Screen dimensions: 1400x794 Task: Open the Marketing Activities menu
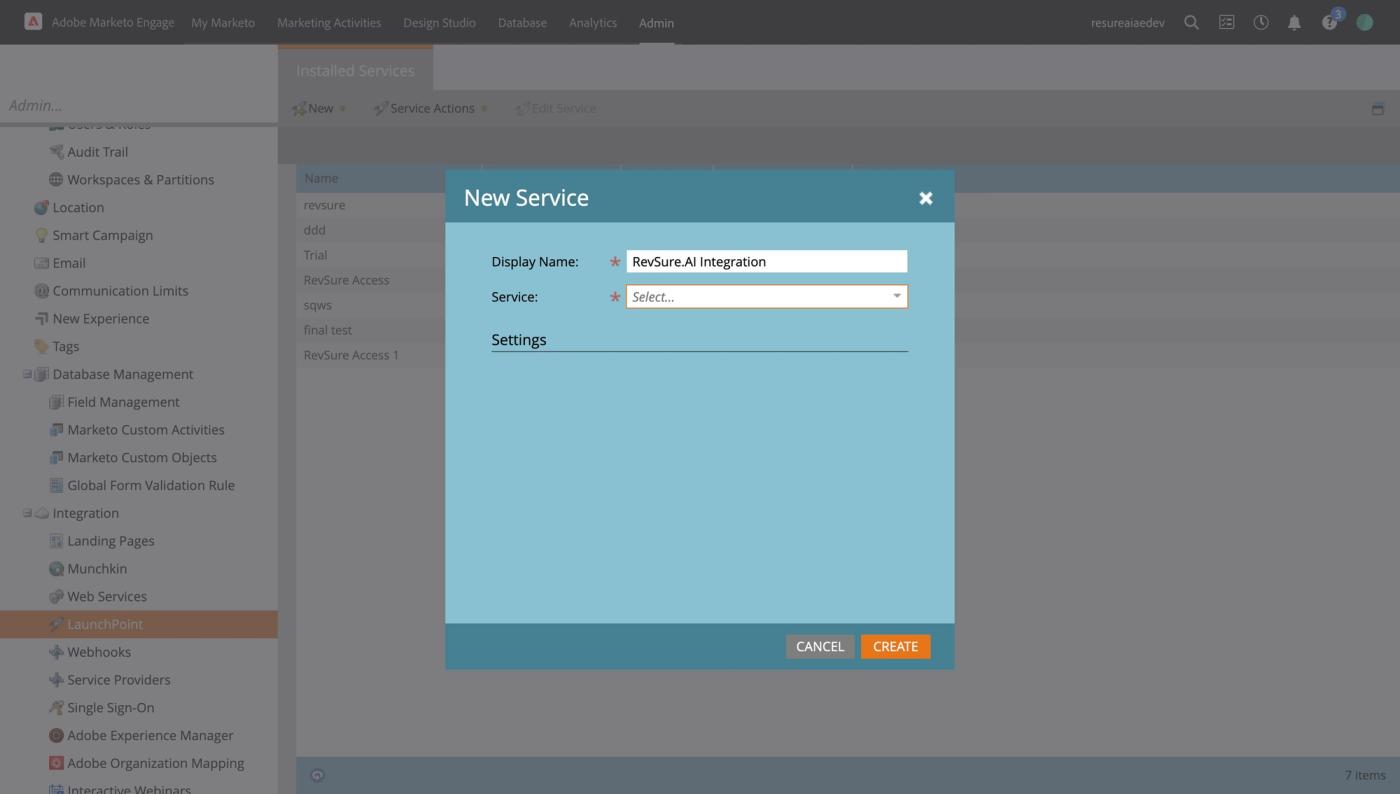tap(329, 22)
